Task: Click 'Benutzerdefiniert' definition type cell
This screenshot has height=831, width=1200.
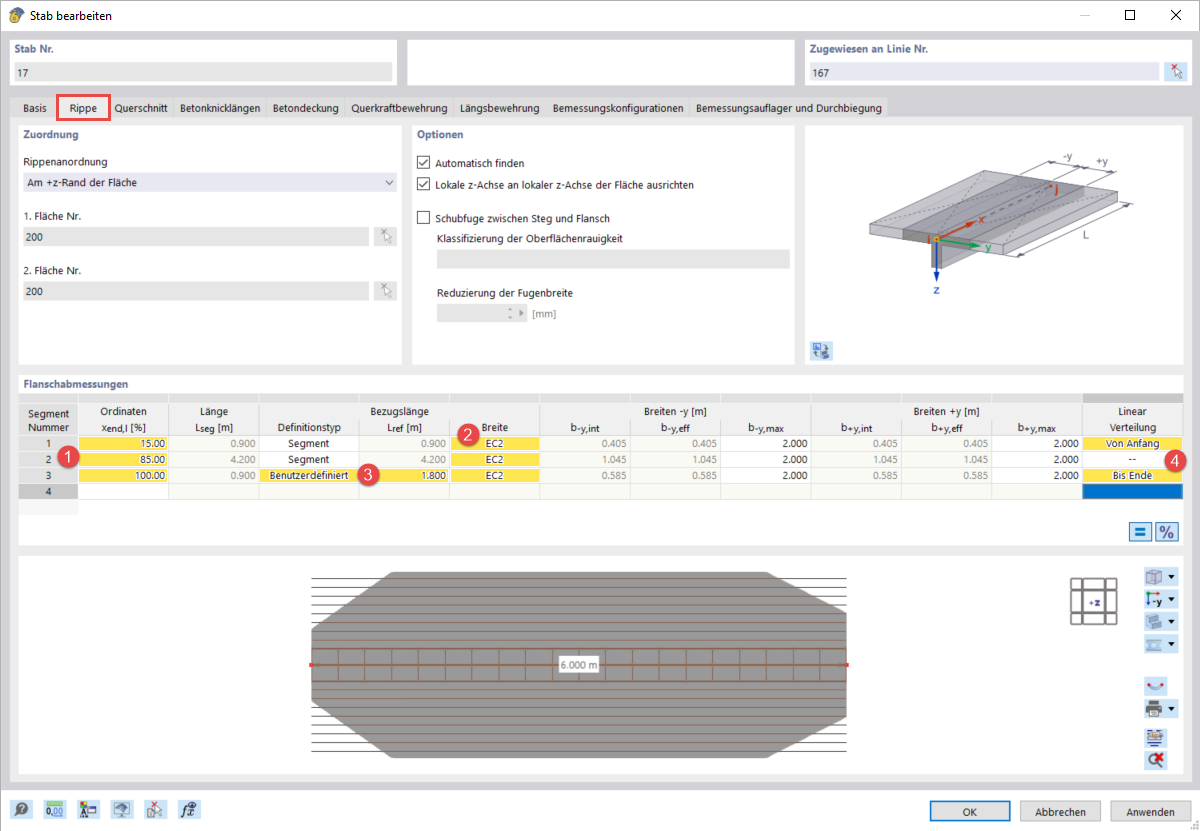Action: pos(309,476)
